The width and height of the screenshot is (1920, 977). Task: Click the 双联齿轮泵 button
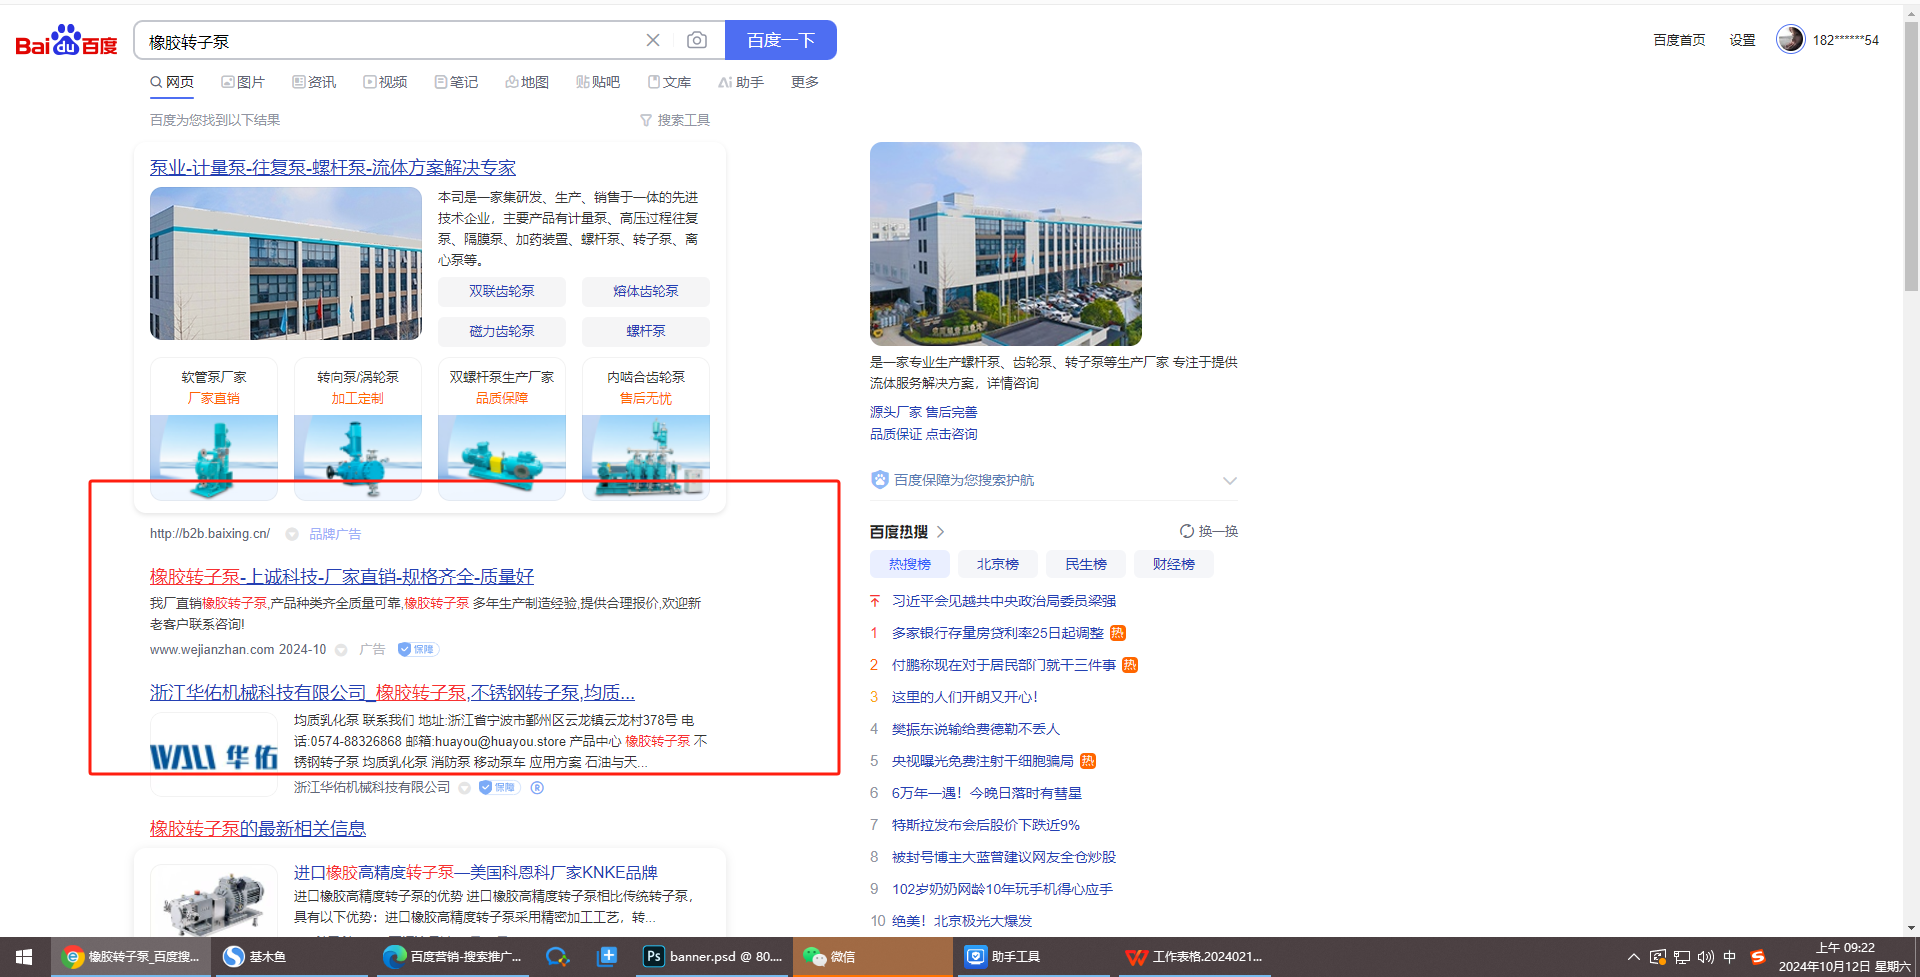pyautogui.click(x=502, y=291)
